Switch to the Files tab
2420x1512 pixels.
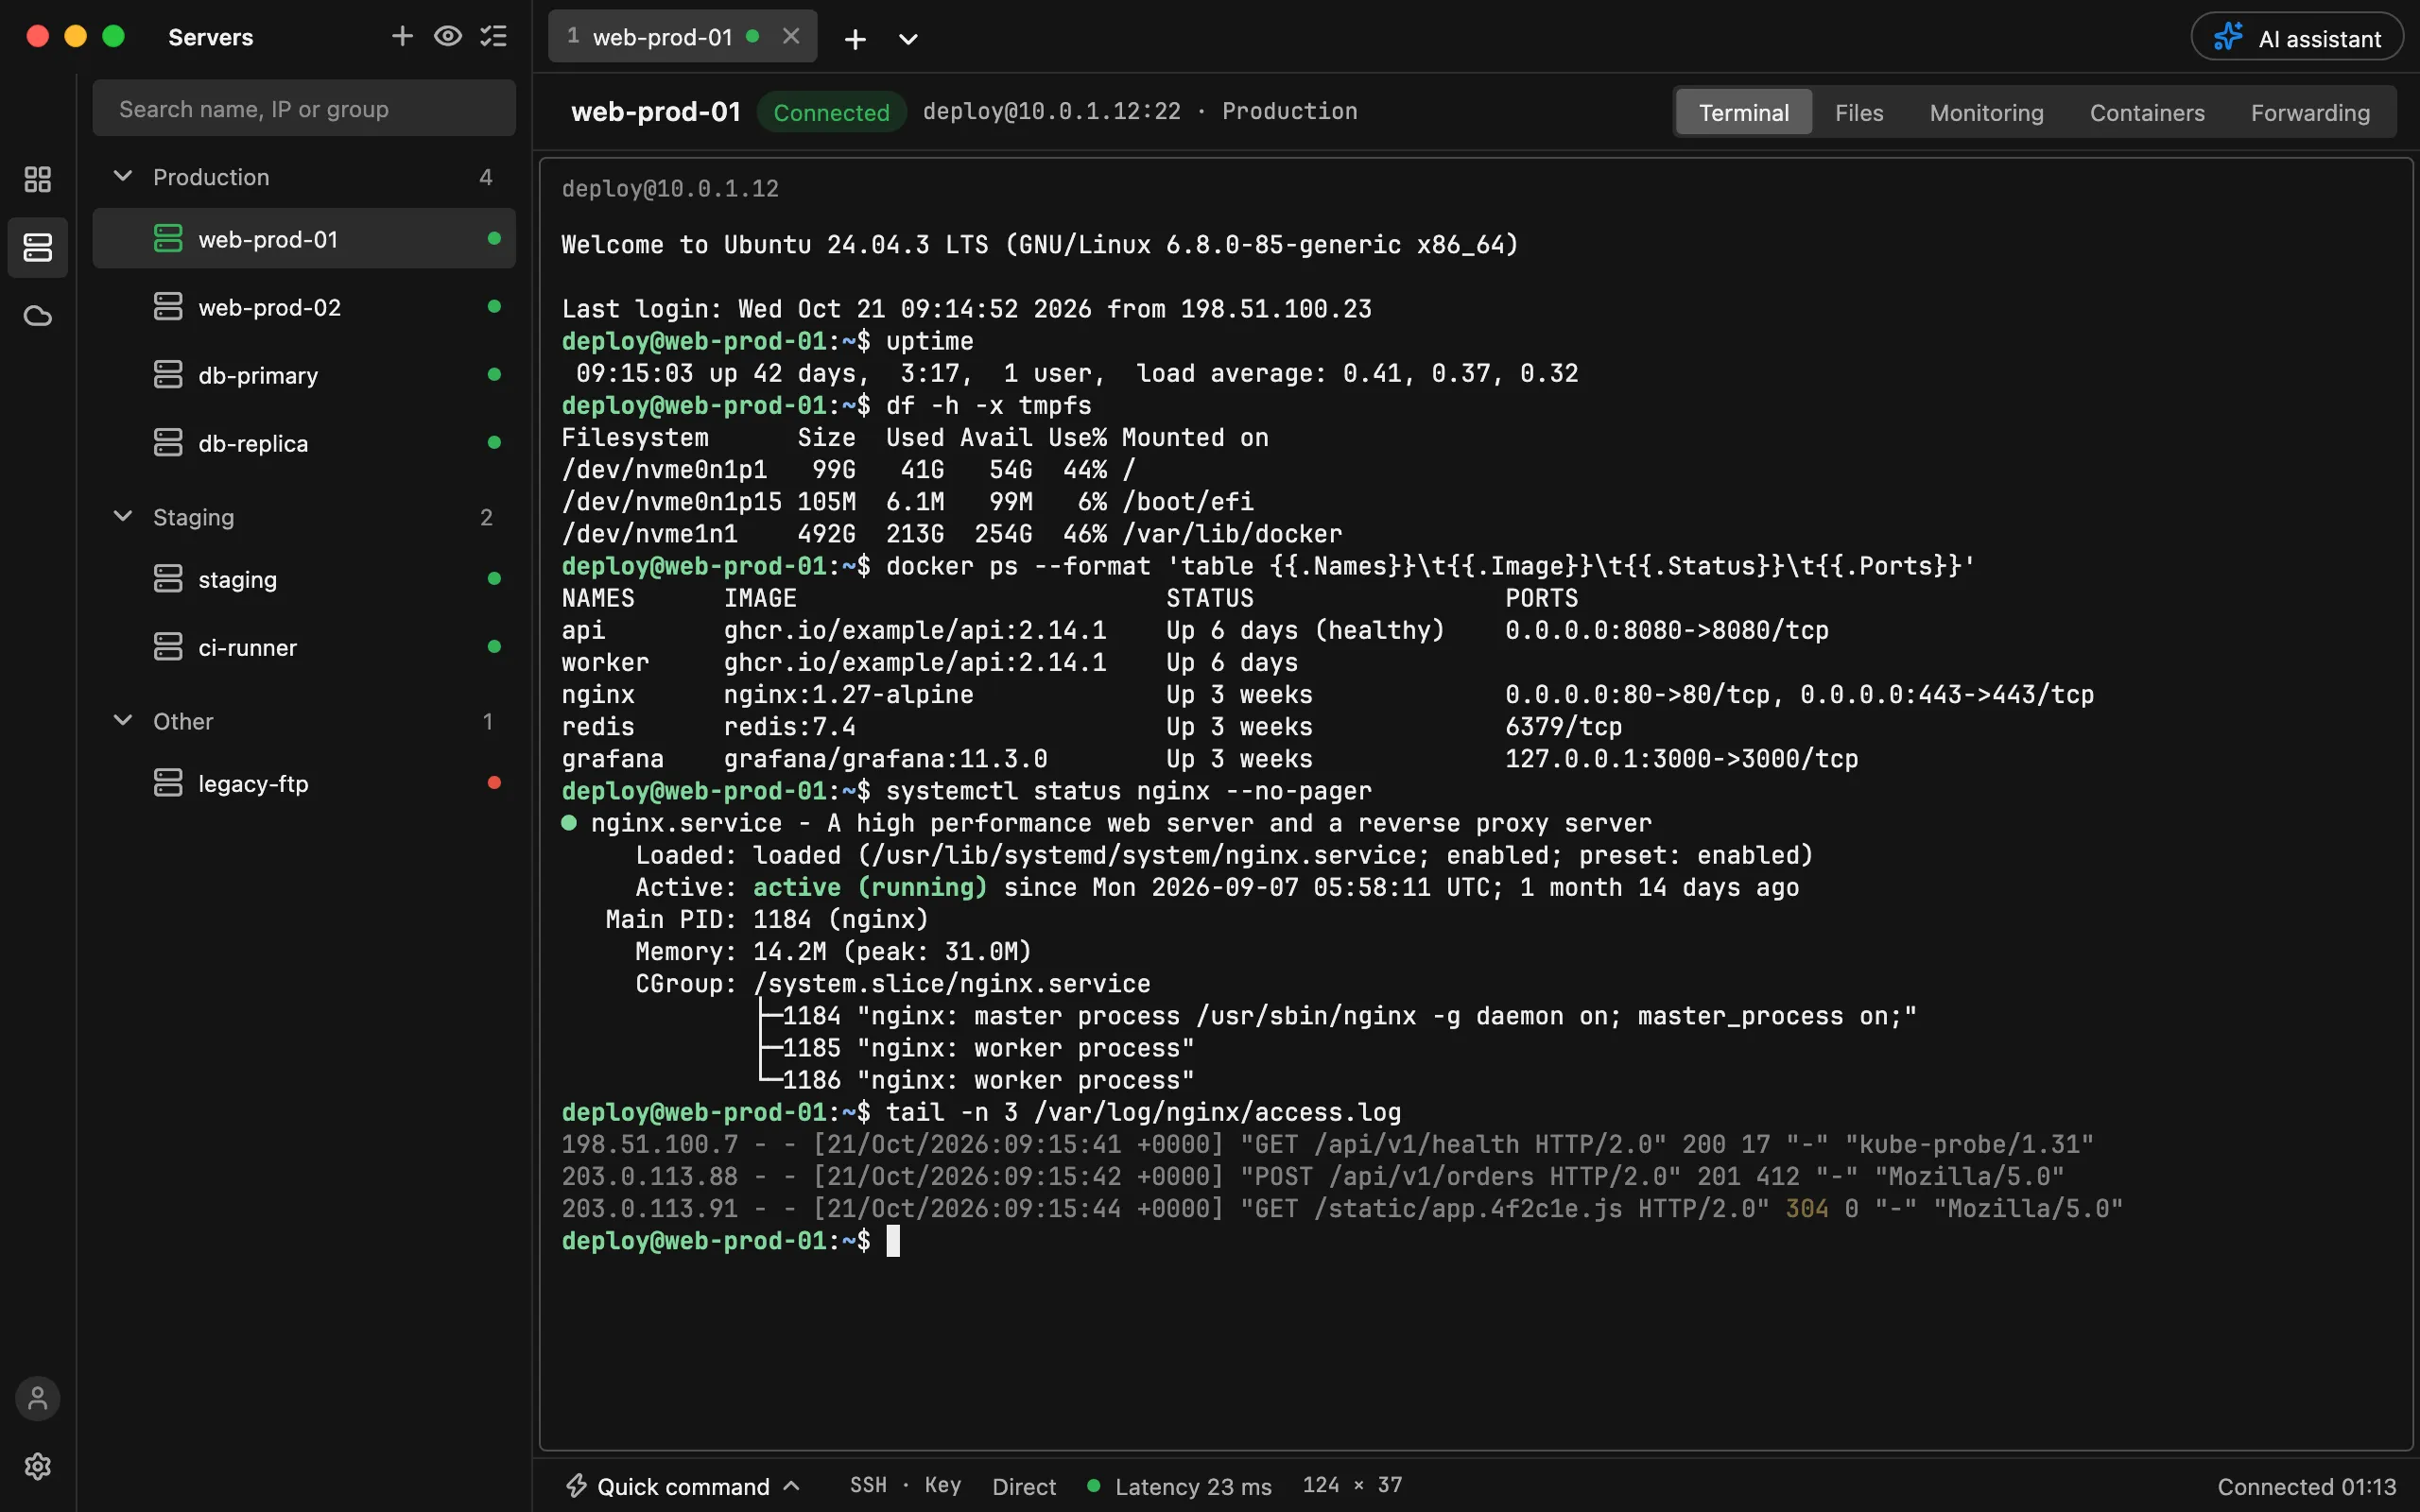(1859, 112)
